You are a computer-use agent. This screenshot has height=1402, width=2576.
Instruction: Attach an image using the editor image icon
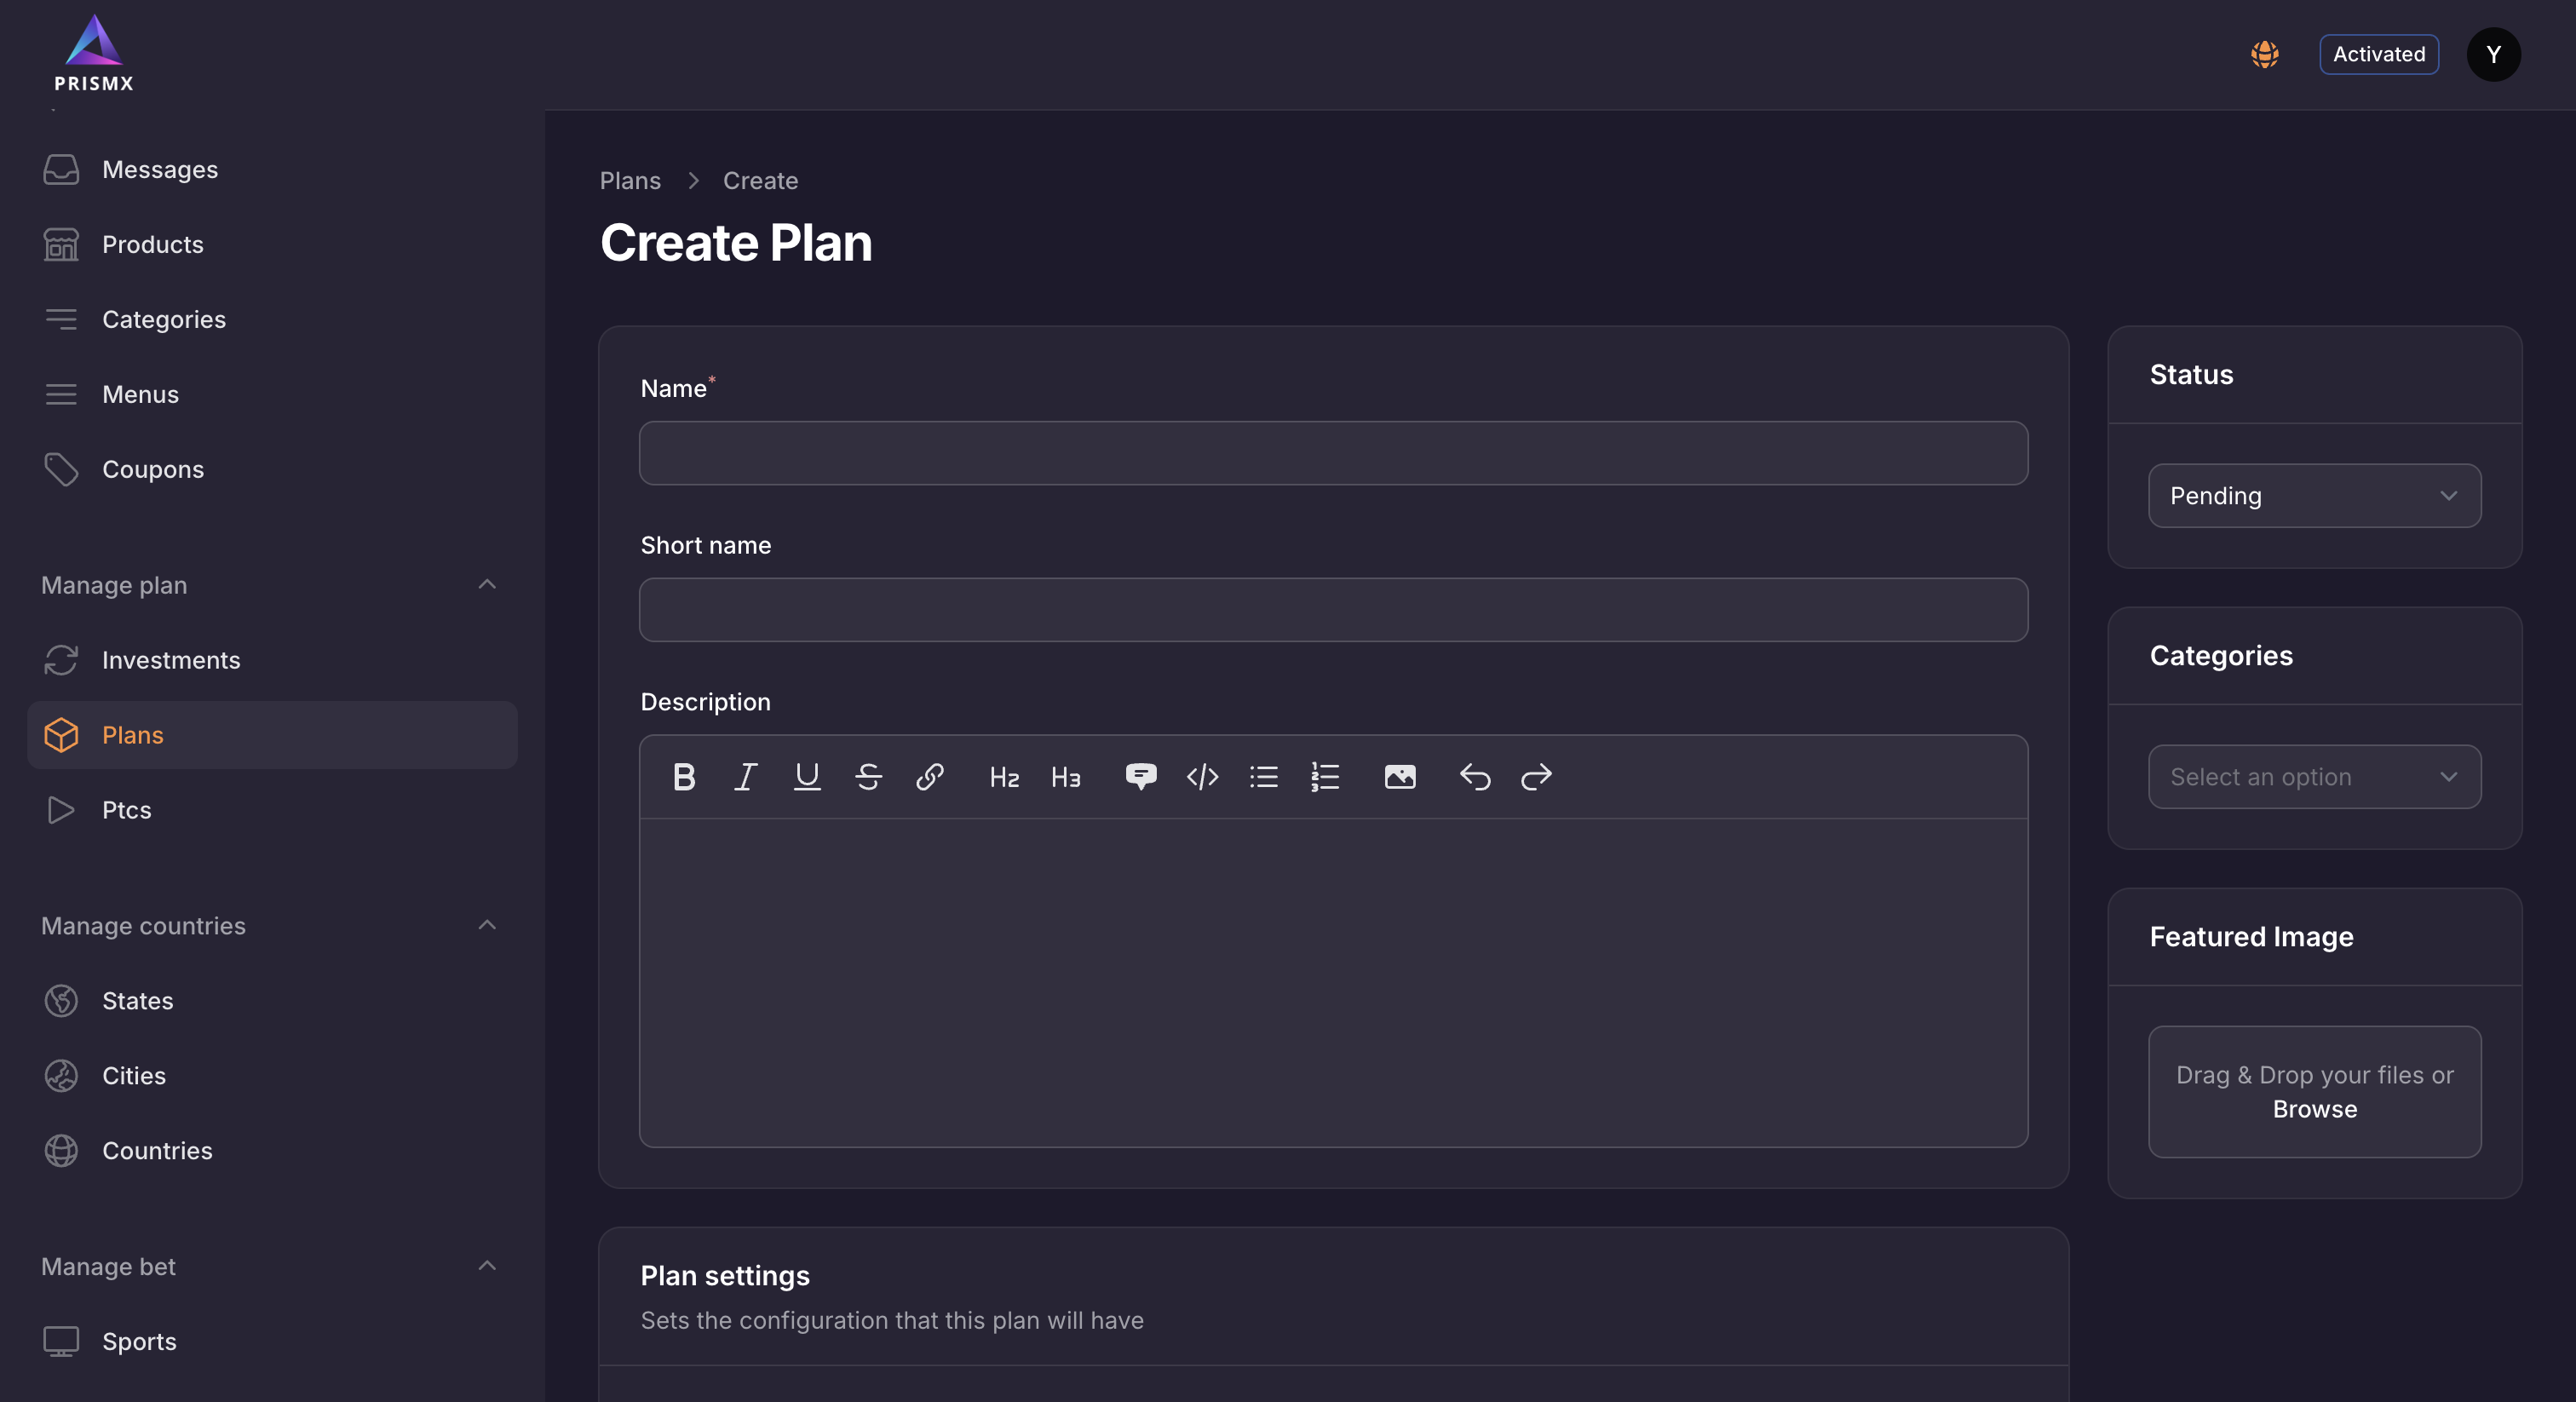[1399, 777]
